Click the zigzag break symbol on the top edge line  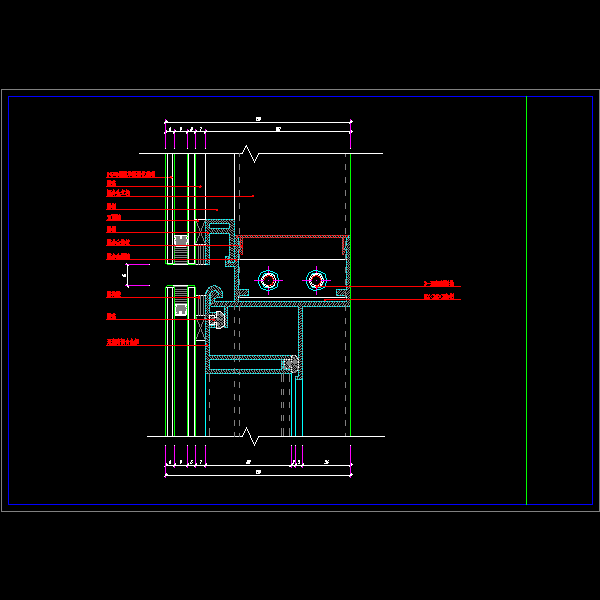click(249, 154)
